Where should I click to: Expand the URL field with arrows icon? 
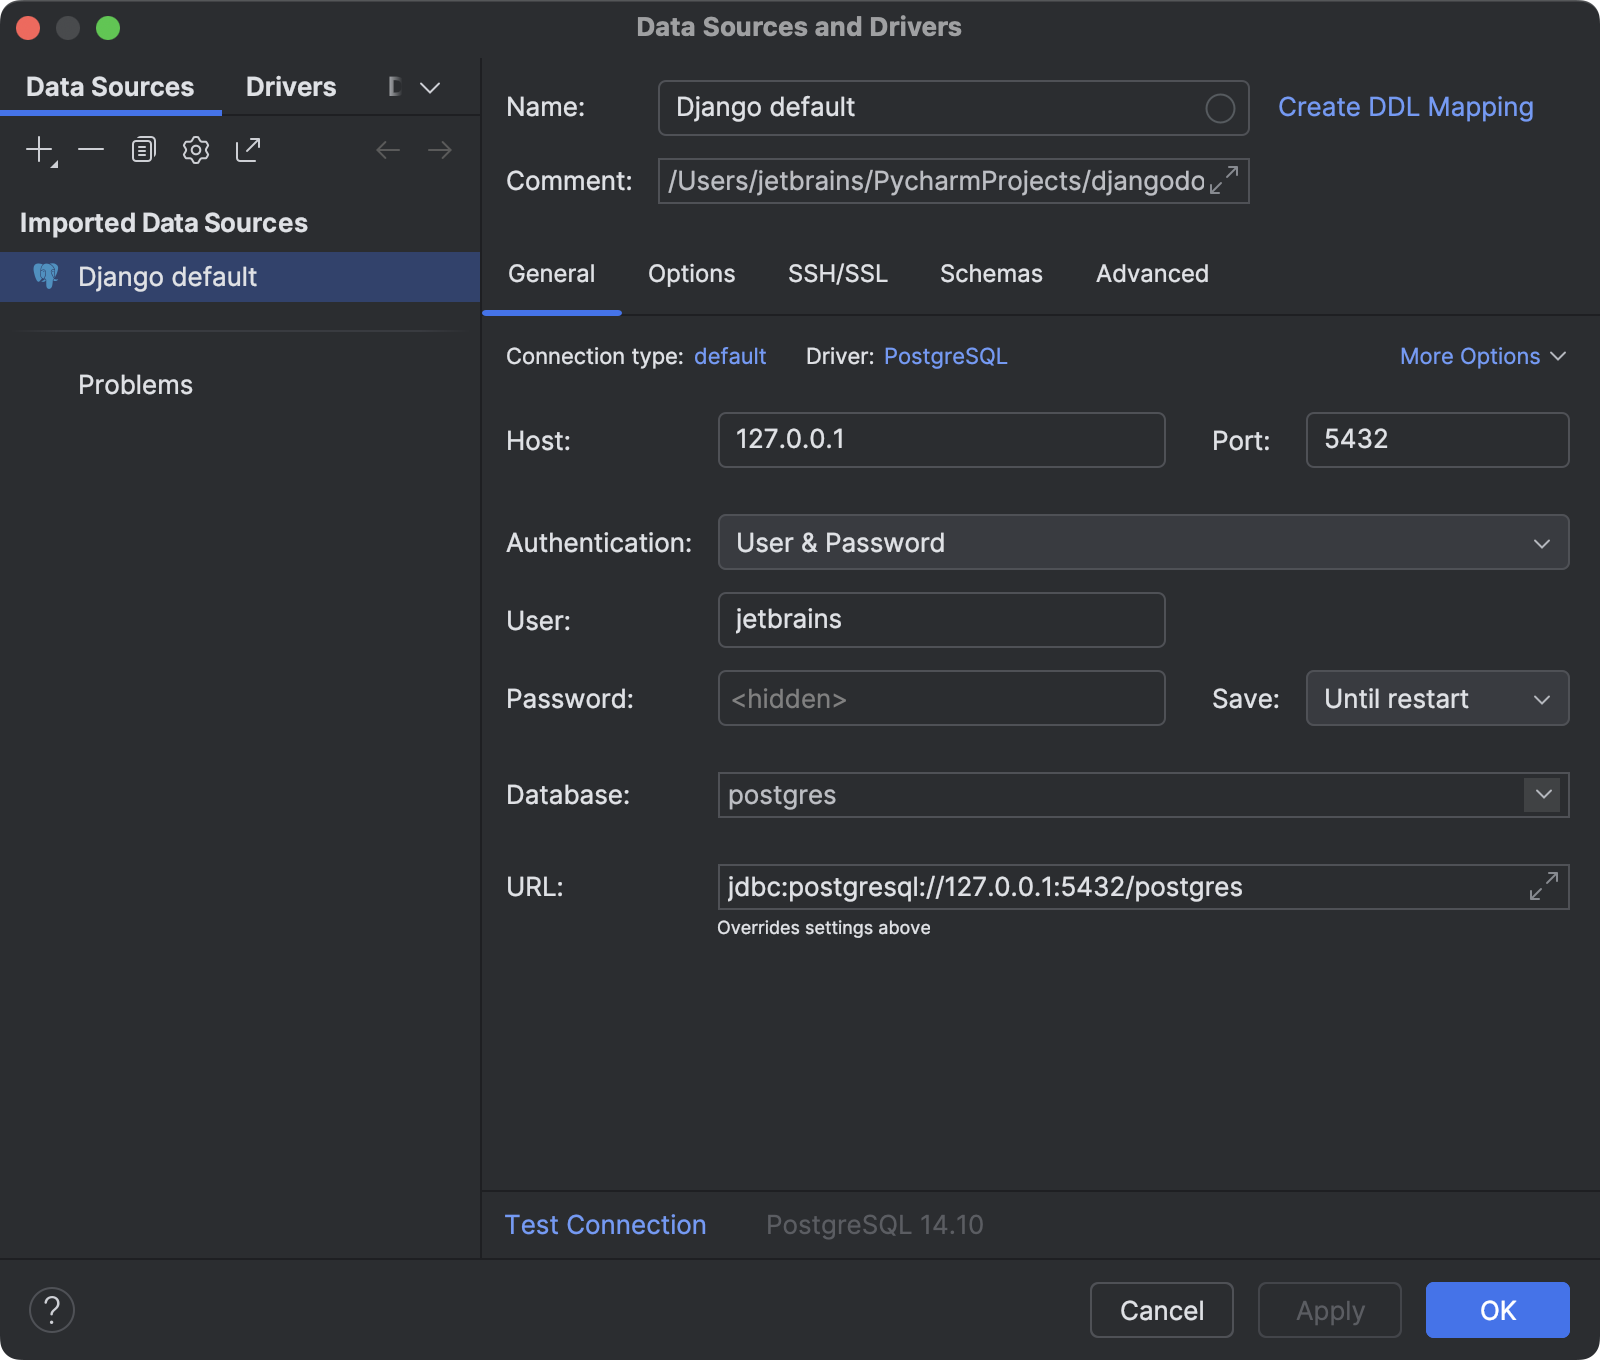pos(1543,886)
